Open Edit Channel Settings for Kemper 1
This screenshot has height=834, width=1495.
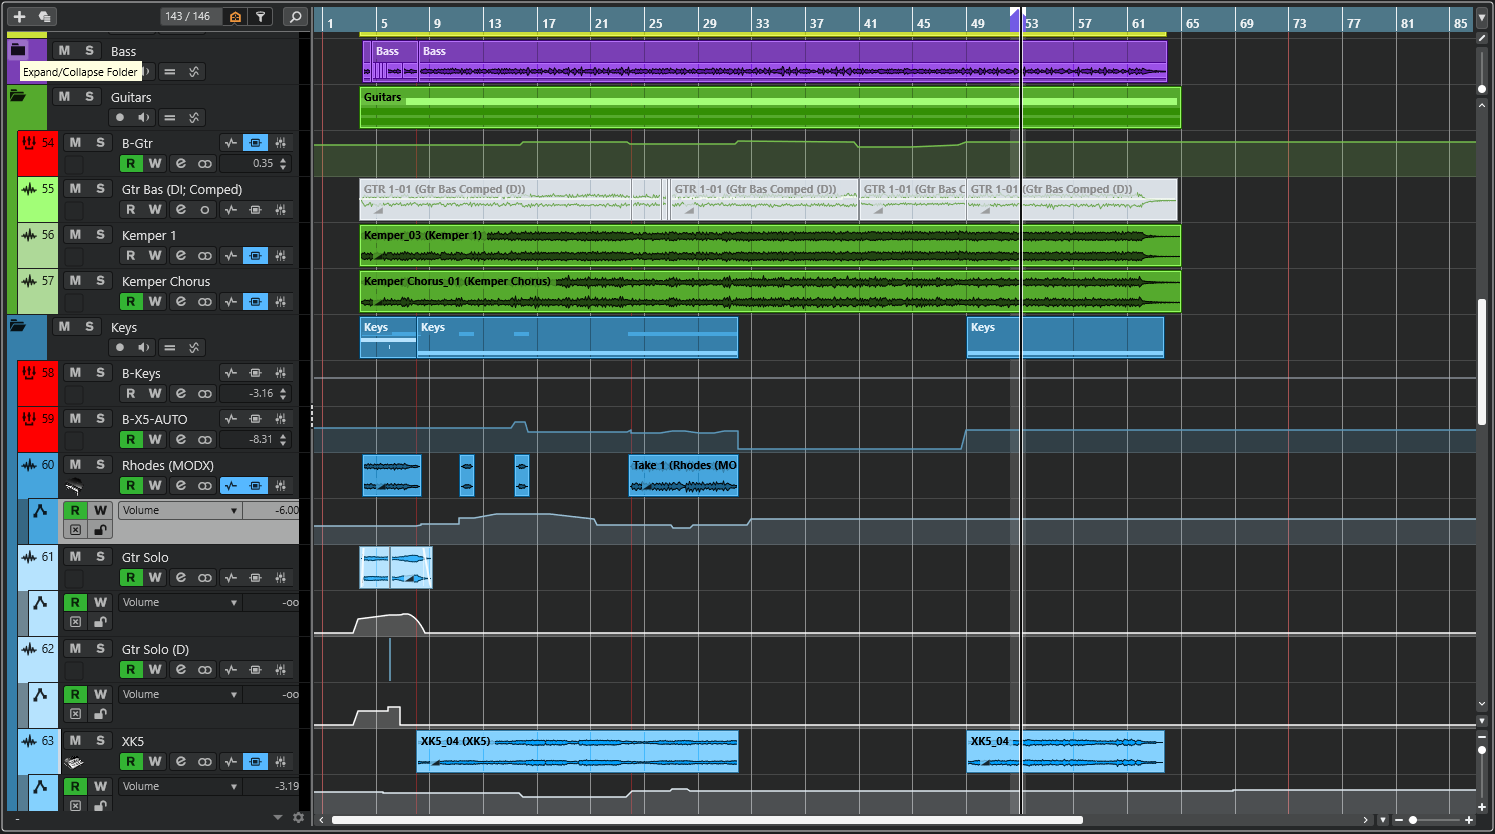(180, 256)
